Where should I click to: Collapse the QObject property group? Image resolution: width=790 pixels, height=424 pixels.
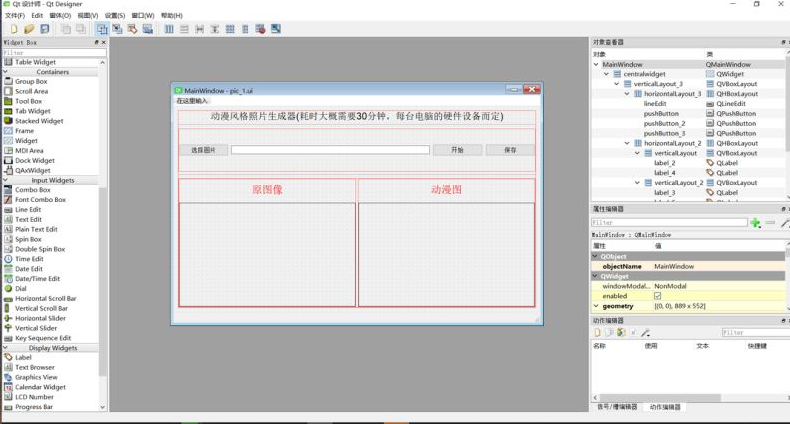596,256
